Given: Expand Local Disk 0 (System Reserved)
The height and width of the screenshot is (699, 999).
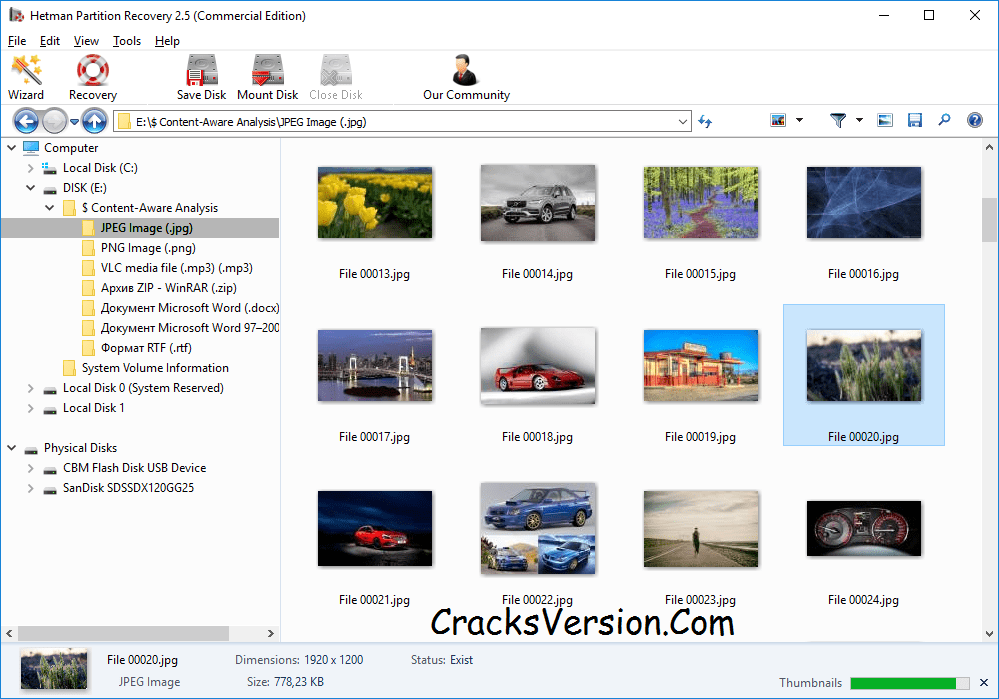Looking at the screenshot, I should [x=31, y=388].
